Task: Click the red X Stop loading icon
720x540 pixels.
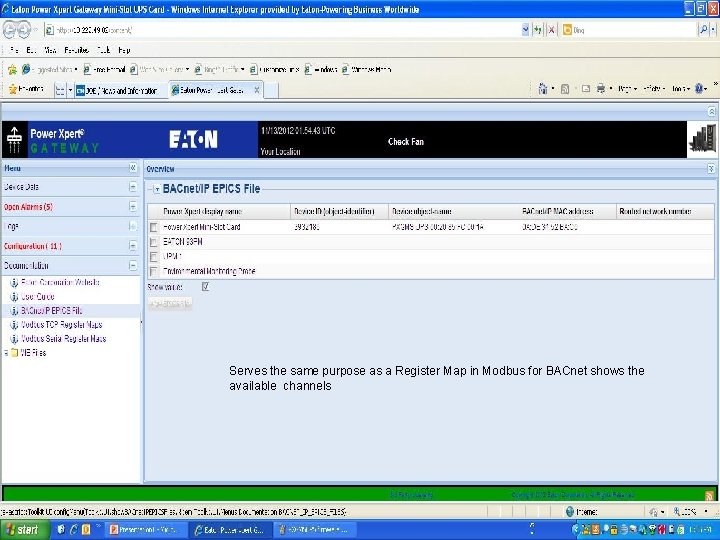Action: click(x=551, y=30)
